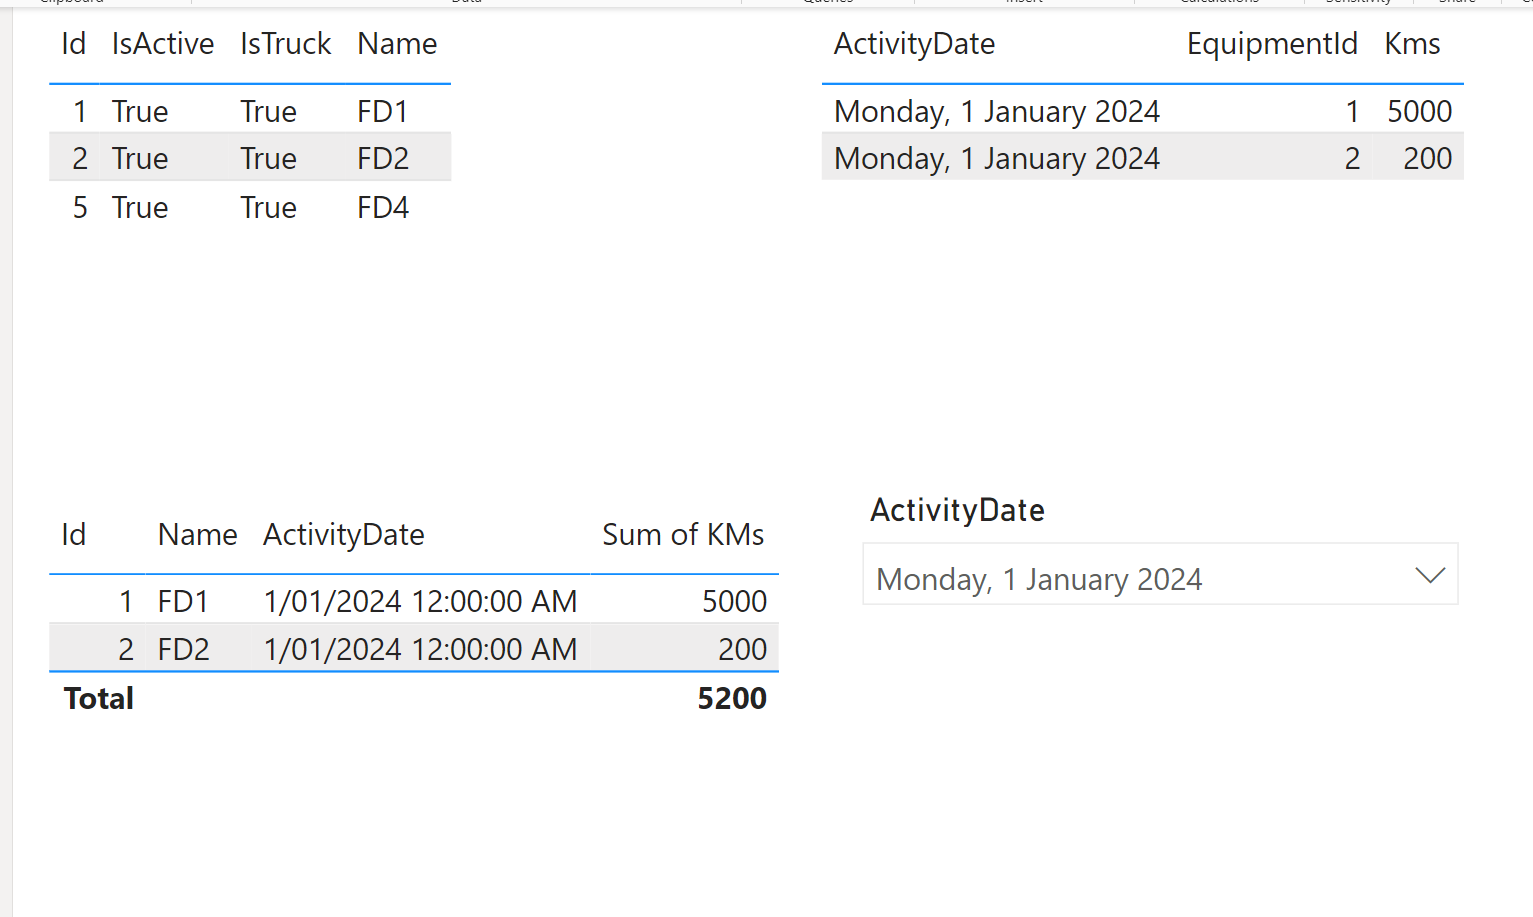The image size is (1533, 917).
Task: Click the EquipmentId column header
Action: [1272, 44]
